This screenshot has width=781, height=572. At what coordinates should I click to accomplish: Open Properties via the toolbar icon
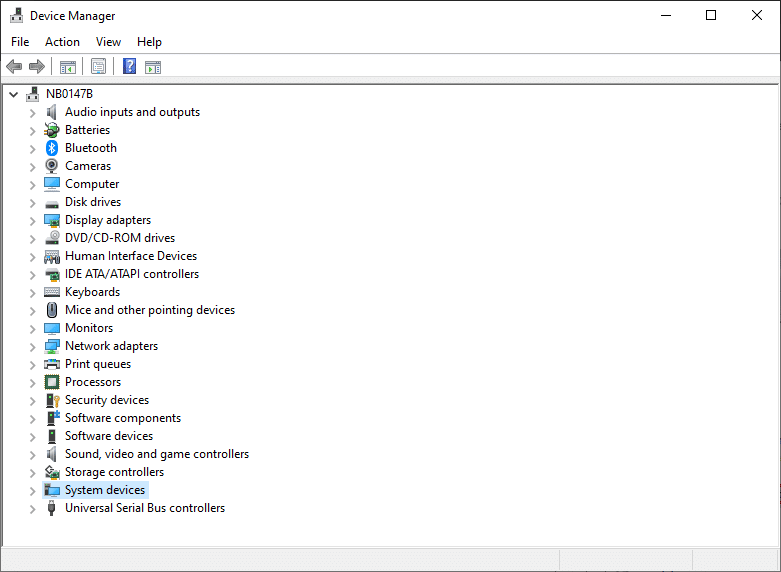coord(98,67)
